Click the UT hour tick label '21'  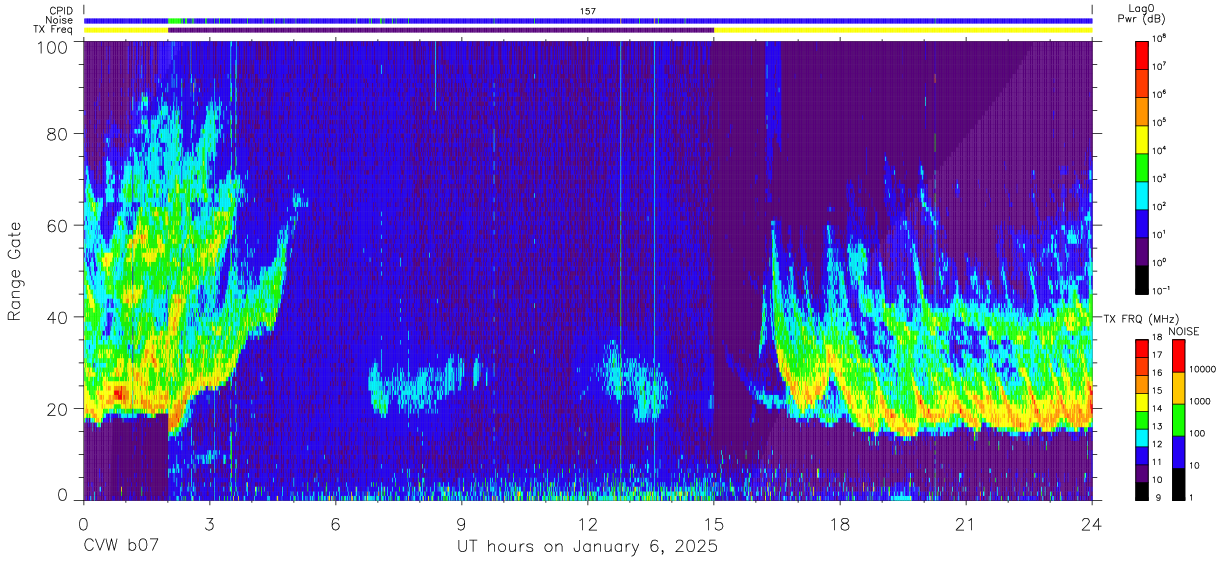[966, 523]
